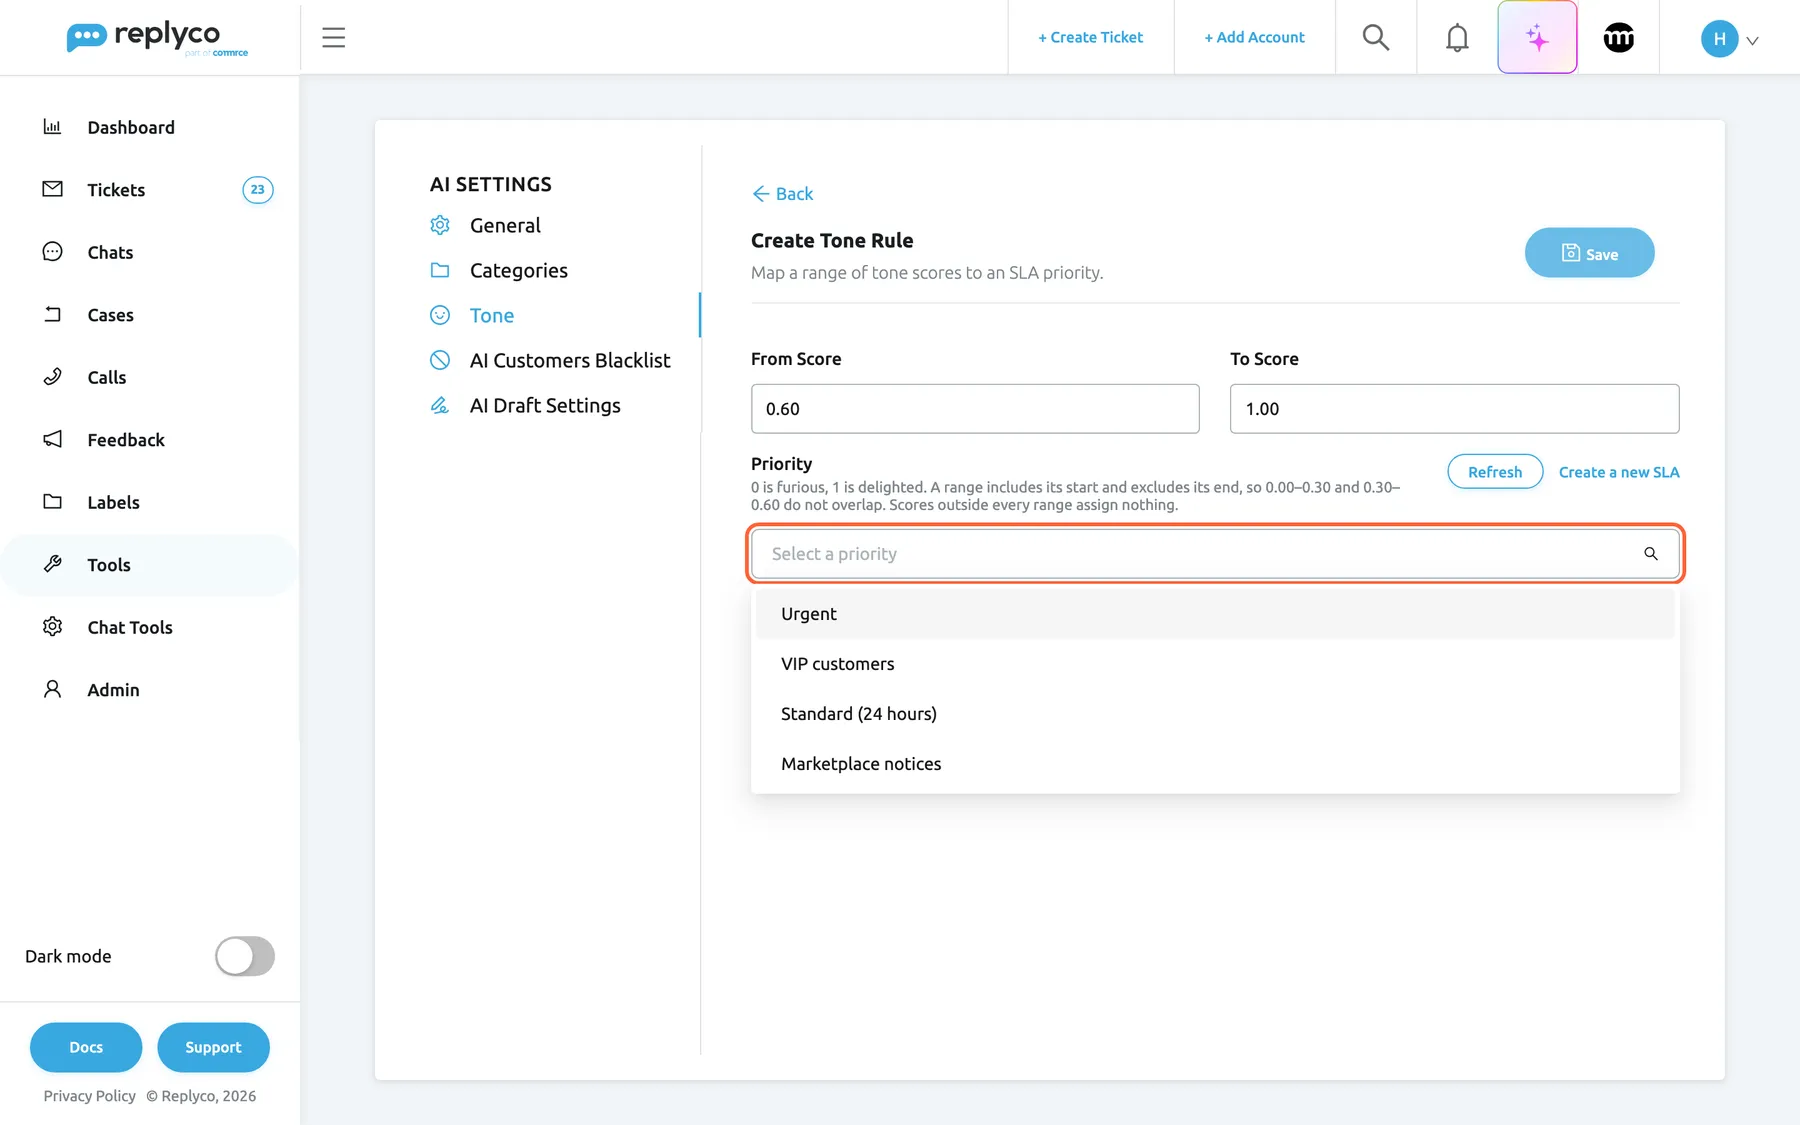Screen dimensions: 1800x1125
Task: Click the search magnifier icon in header
Action: pyautogui.click(x=1376, y=38)
